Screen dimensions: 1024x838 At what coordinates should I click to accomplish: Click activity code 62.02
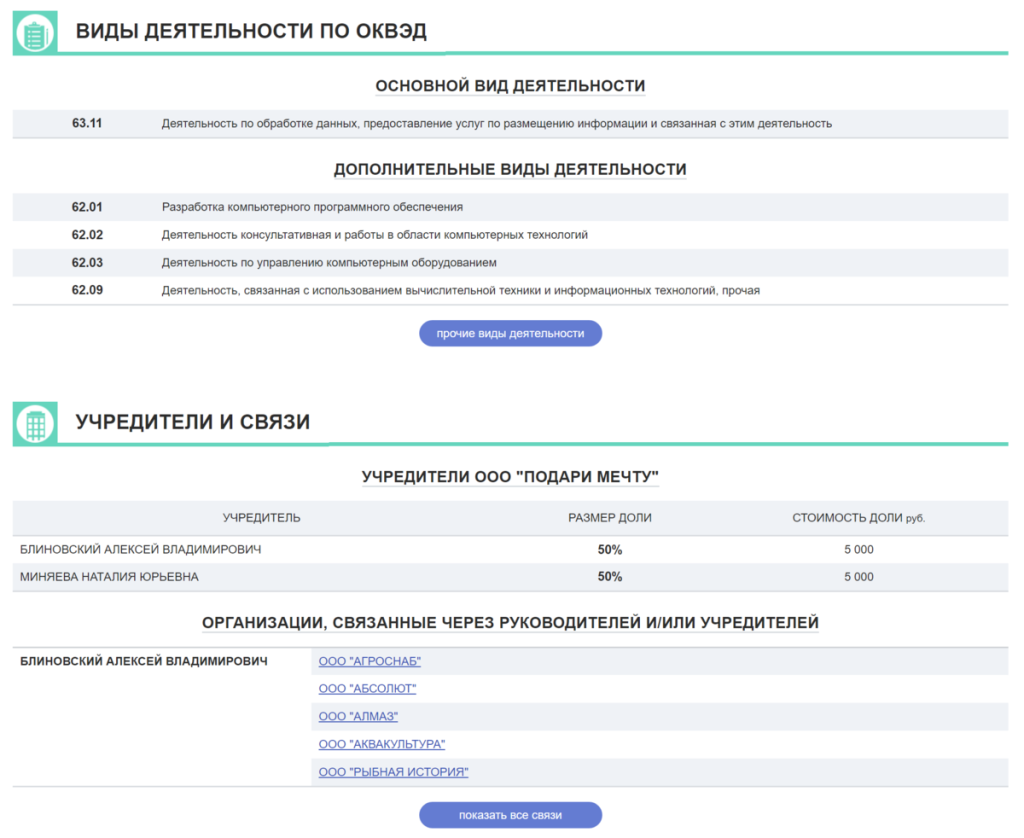click(x=87, y=234)
